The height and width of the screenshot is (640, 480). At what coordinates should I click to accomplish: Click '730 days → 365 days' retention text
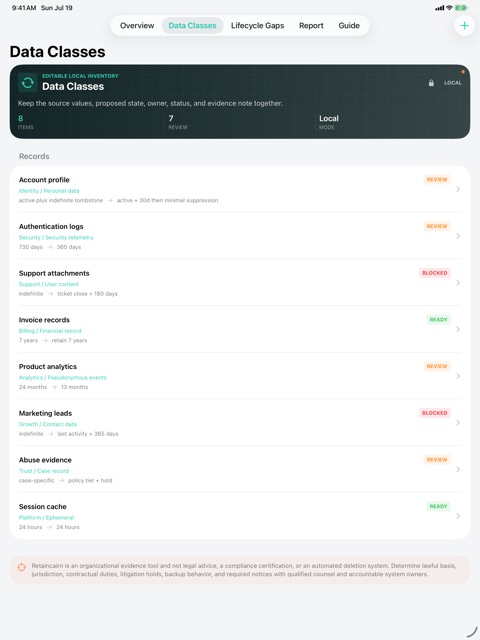(50, 247)
